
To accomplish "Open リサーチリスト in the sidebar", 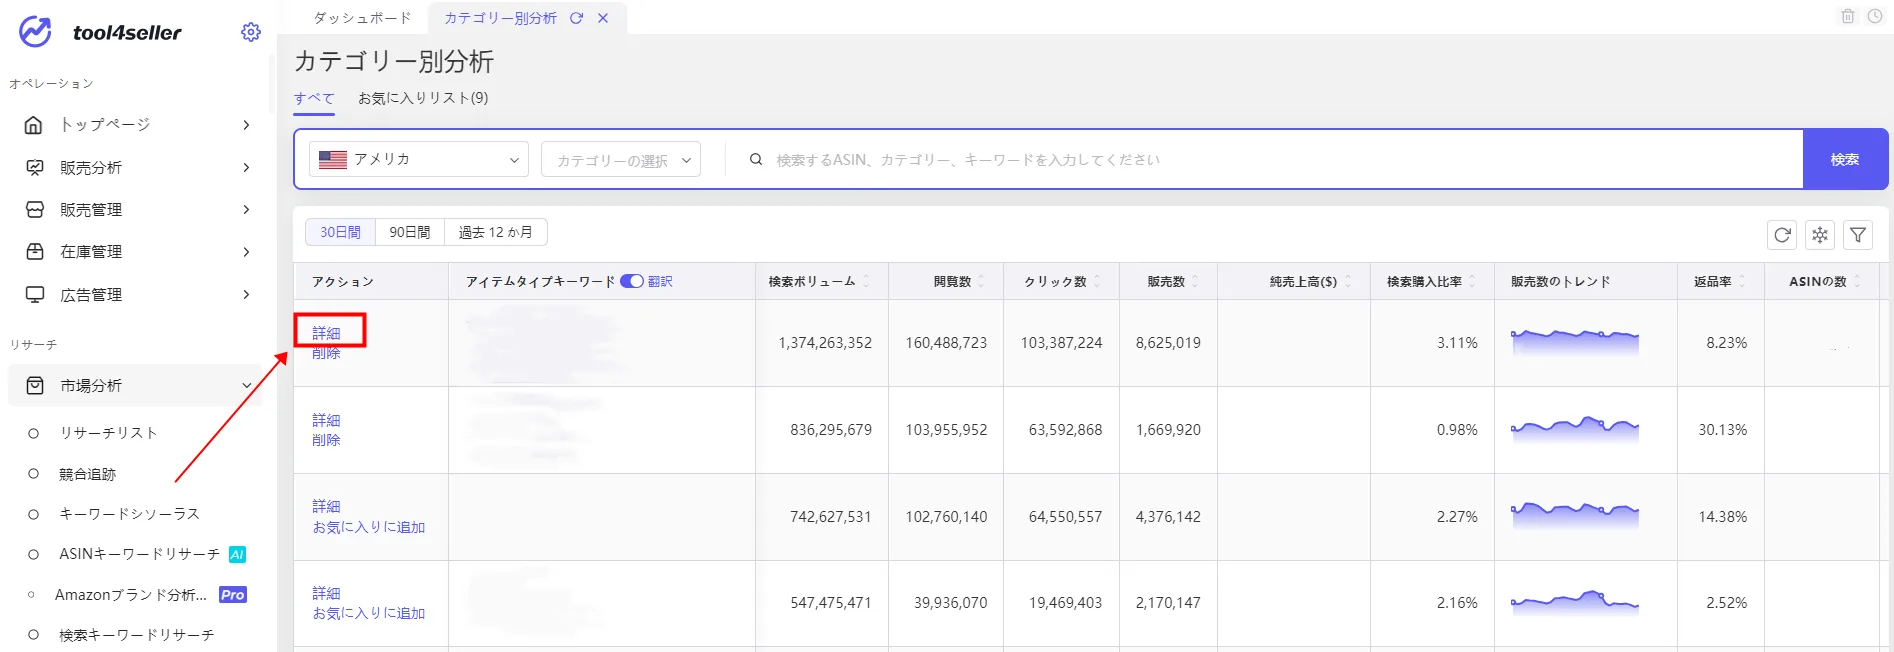I will (x=108, y=433).
